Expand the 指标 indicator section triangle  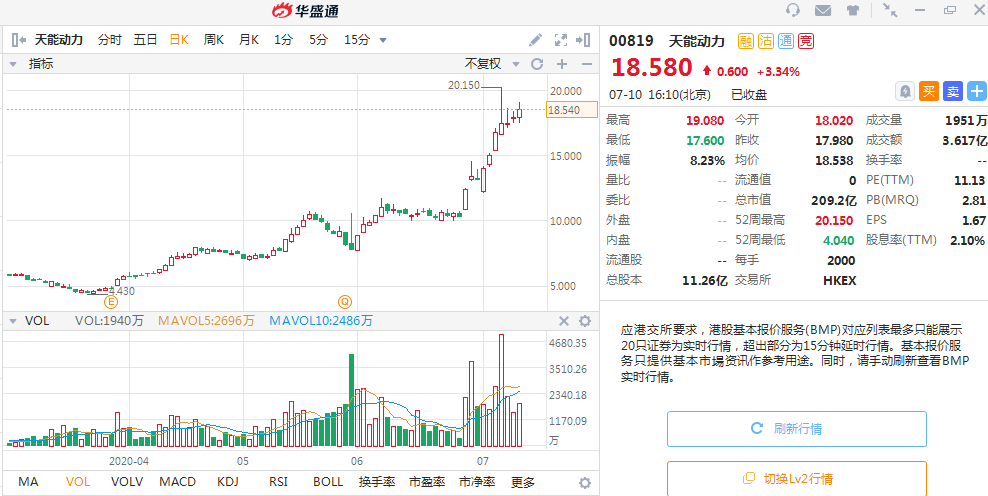pos(12,64)
